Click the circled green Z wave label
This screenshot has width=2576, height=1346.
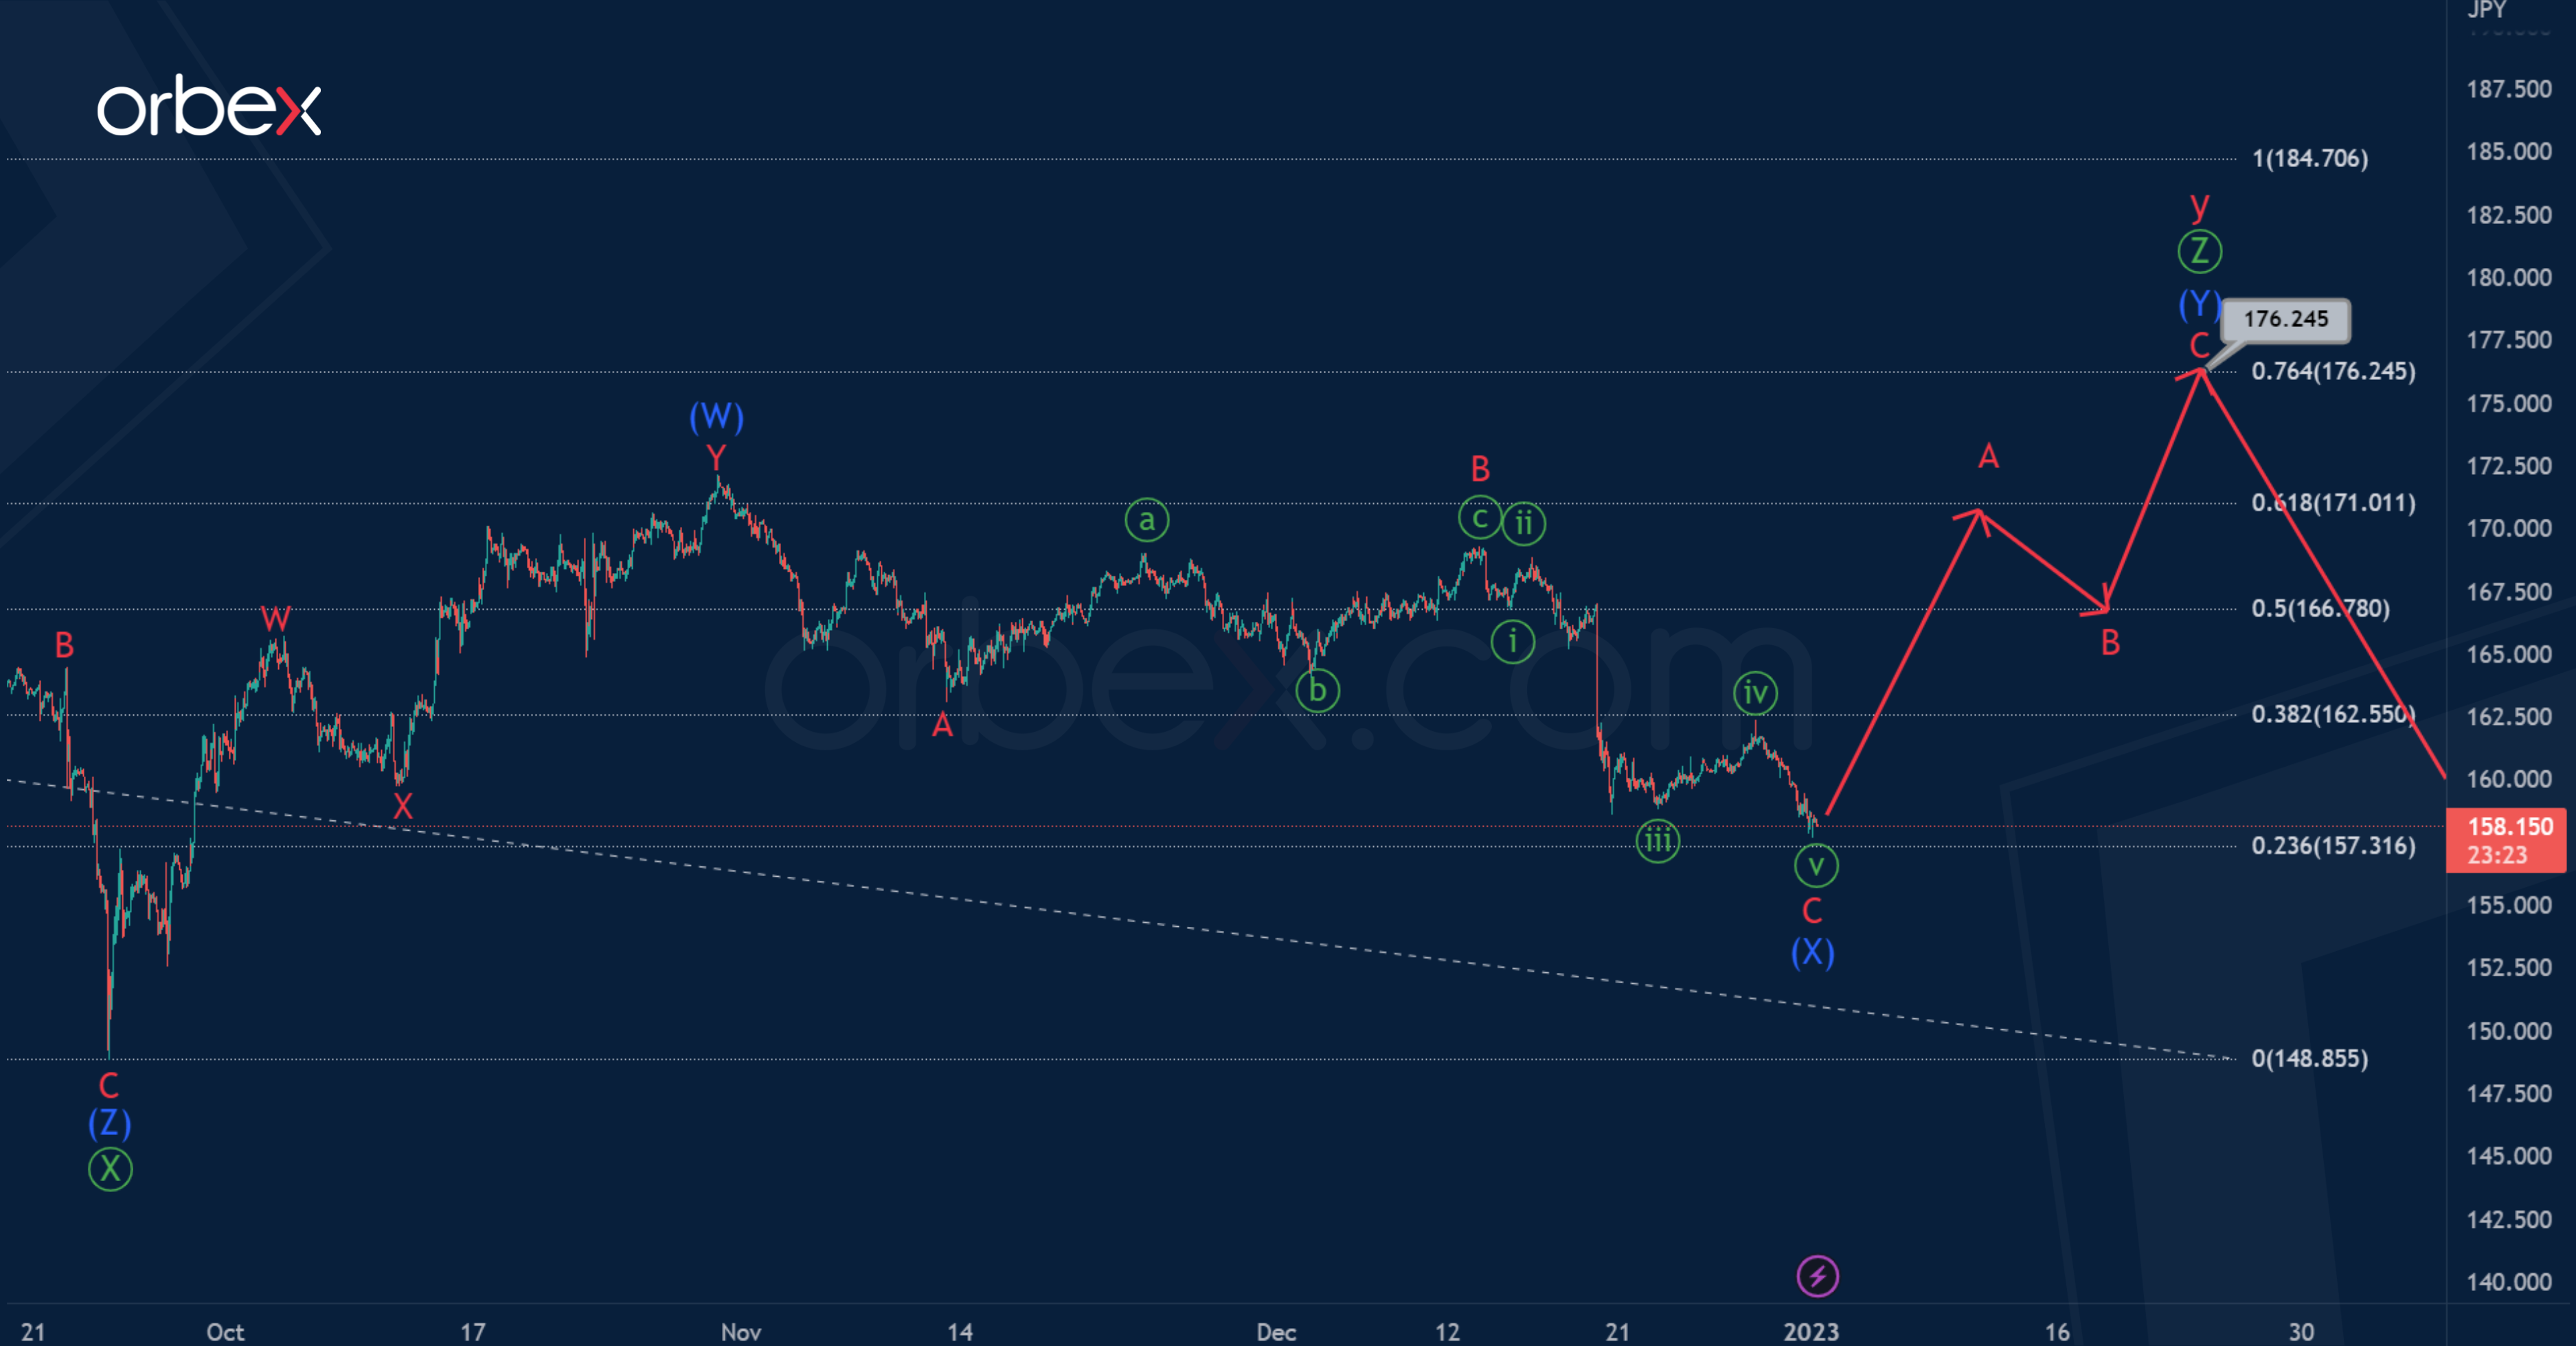coord(2200,251)
